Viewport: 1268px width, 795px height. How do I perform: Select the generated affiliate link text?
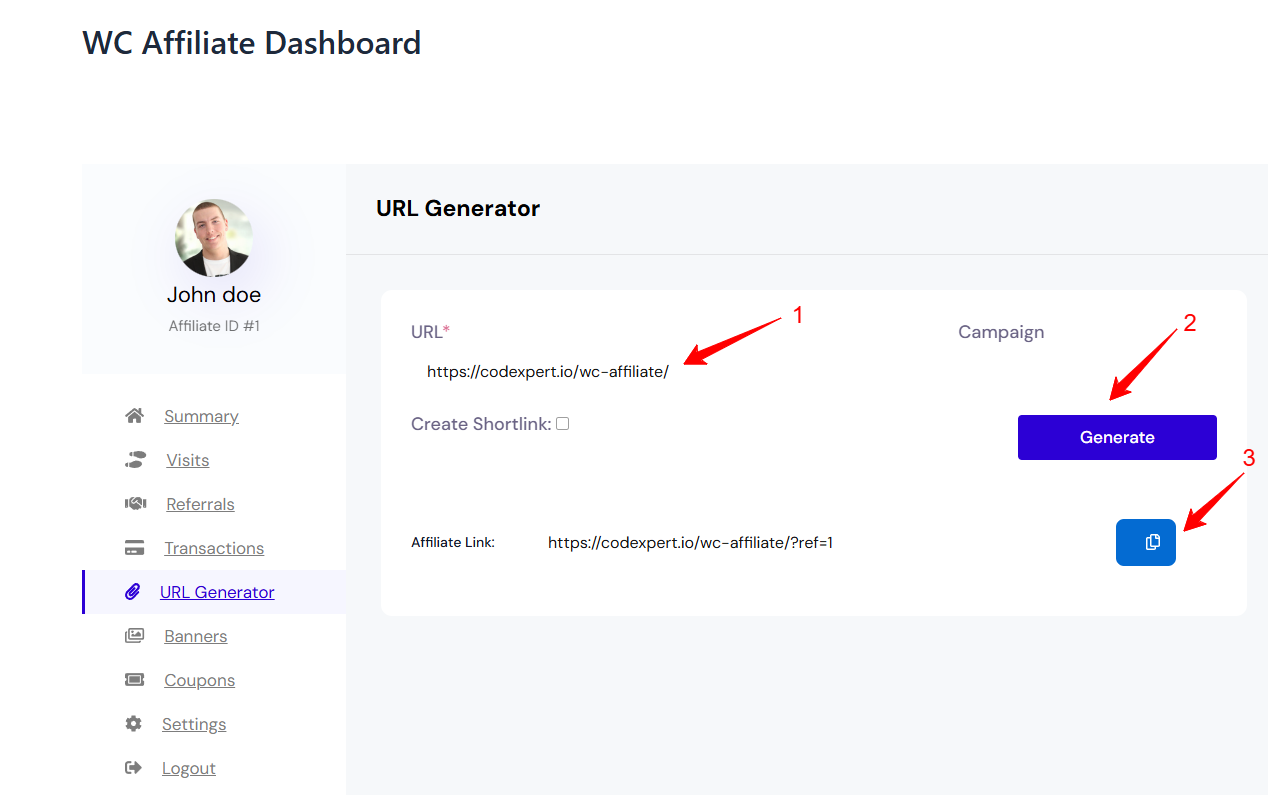point(690,543)
